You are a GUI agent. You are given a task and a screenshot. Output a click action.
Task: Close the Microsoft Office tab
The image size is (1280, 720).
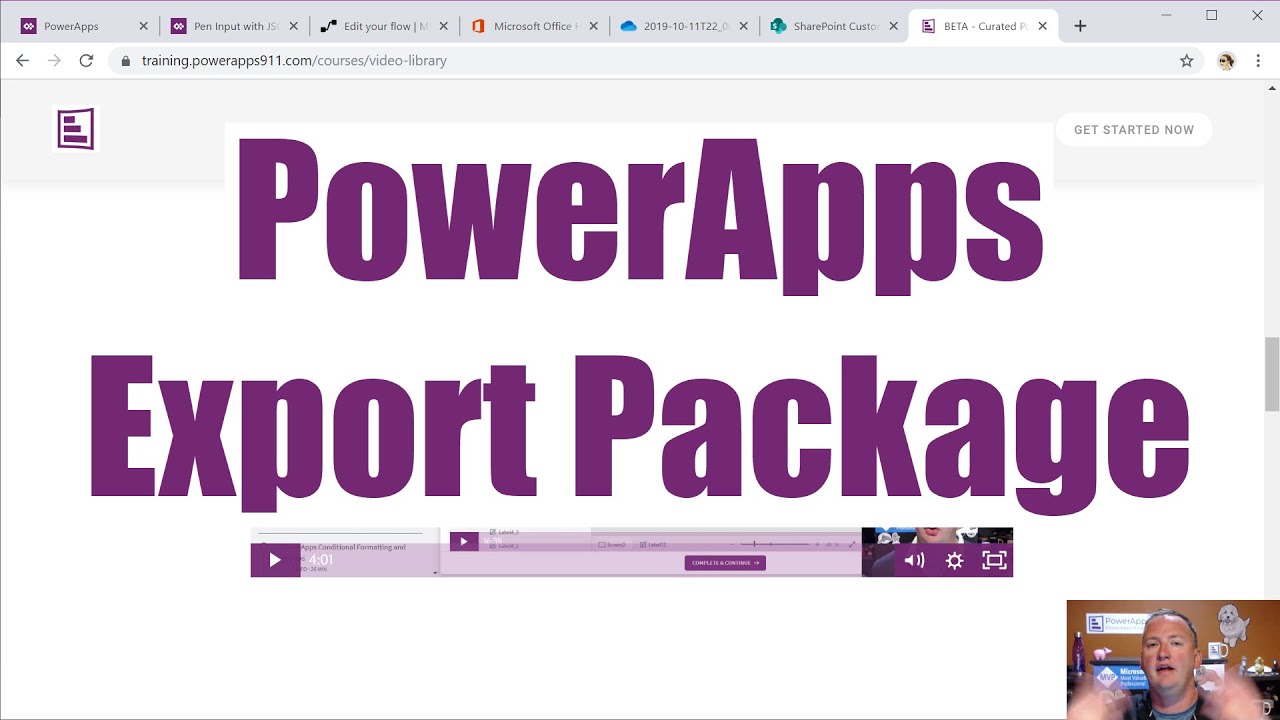[x=593, y=26]
